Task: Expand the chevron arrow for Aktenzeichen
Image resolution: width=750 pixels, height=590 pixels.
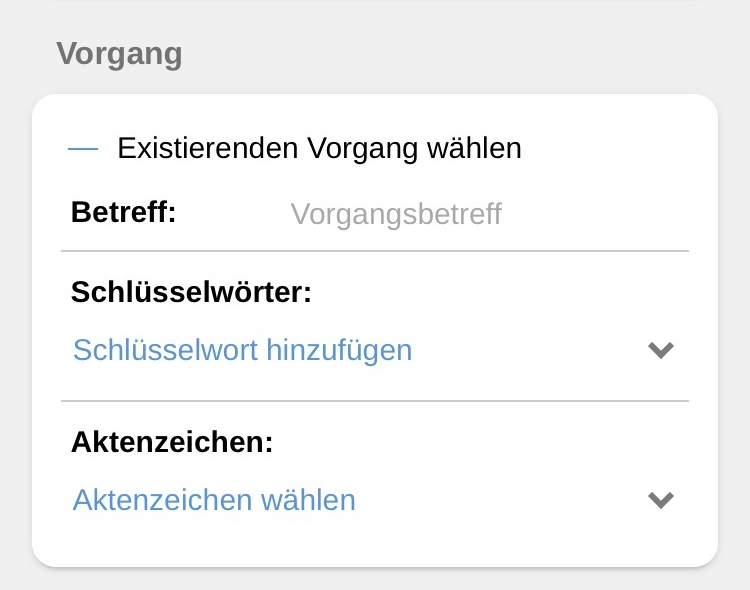Action: pos(661,499)
